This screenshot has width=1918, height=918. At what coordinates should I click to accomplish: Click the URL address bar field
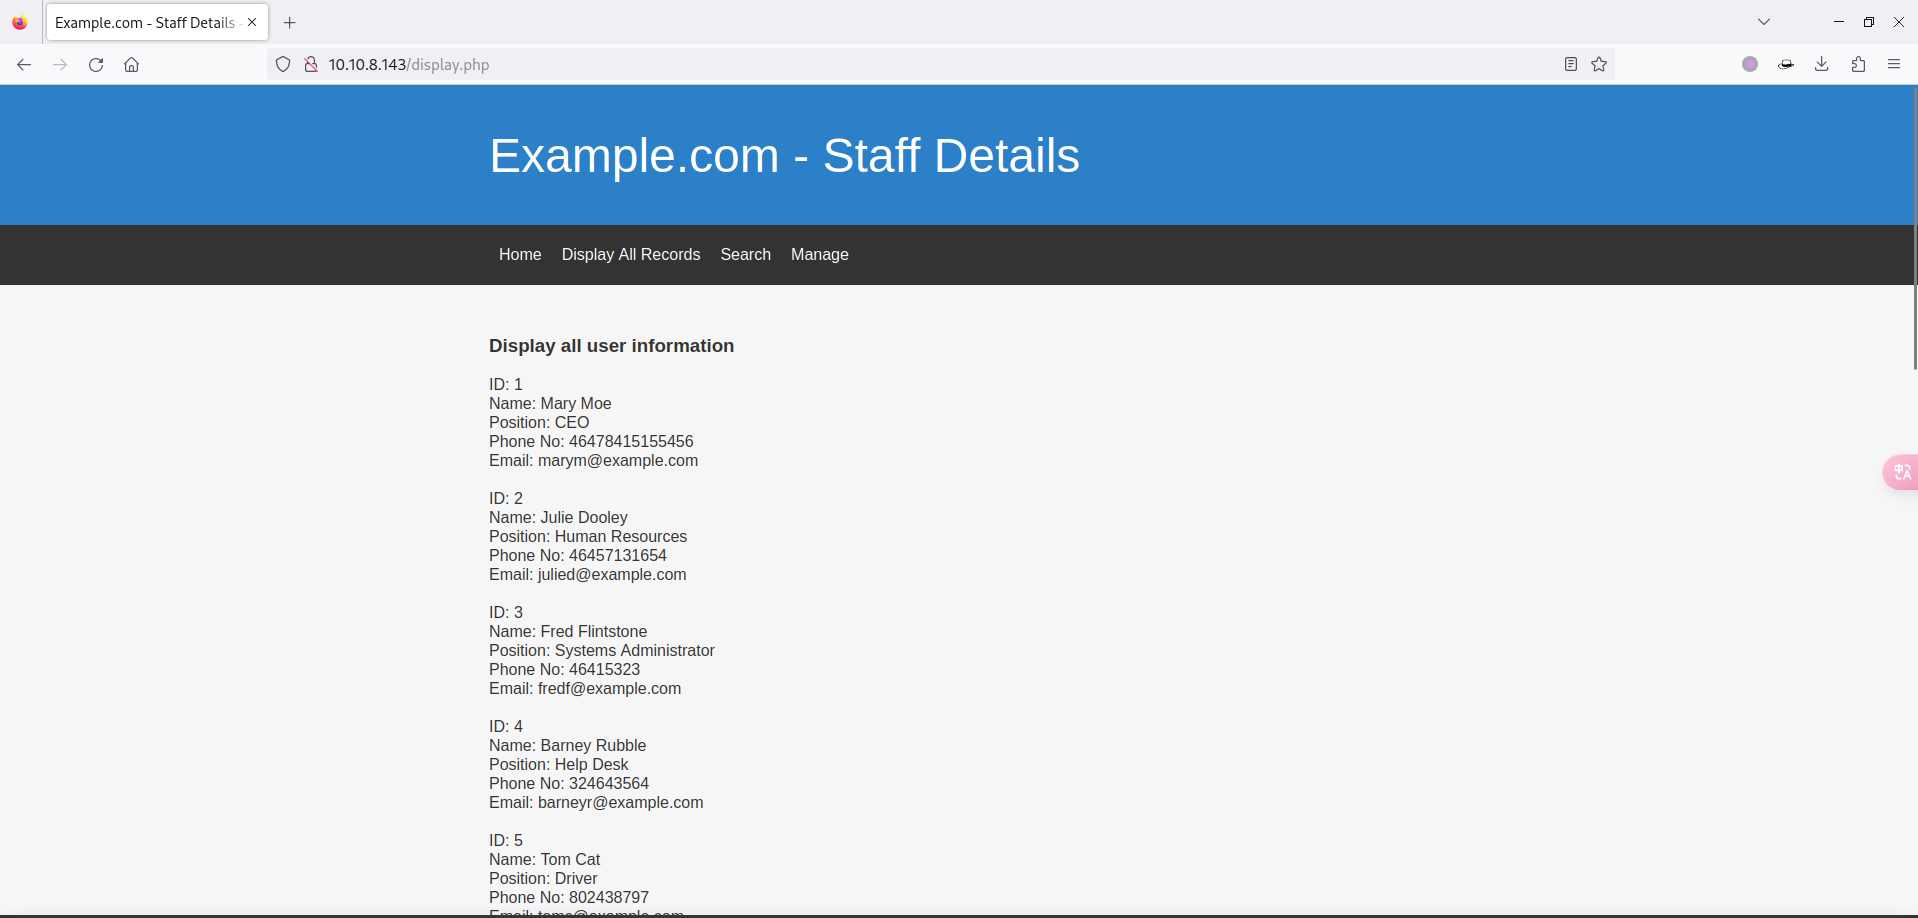(900, 65)
